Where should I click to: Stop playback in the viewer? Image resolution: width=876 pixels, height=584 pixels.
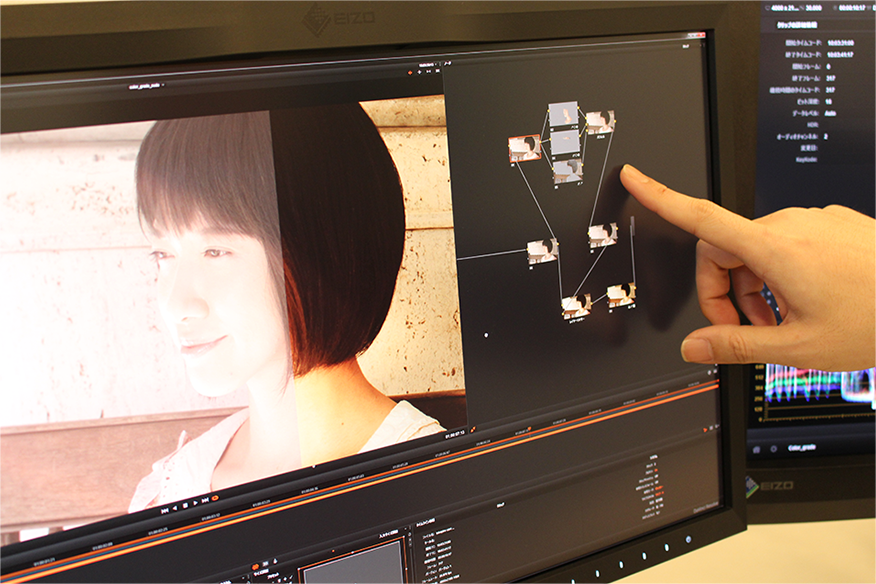pyautogui.click(x=185, y=506)
